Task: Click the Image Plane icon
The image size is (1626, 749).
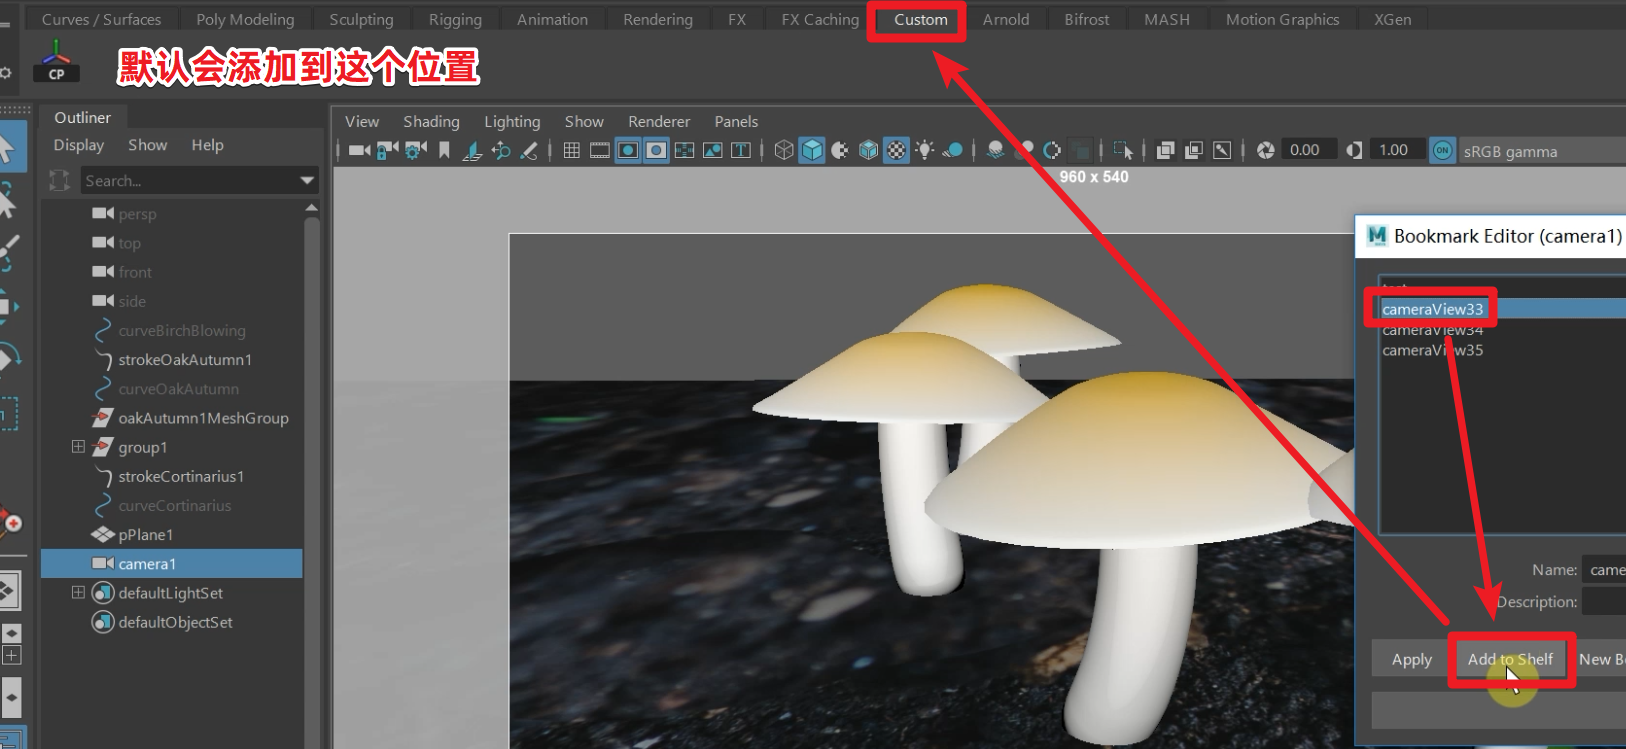Action: [x=472, y=150]
